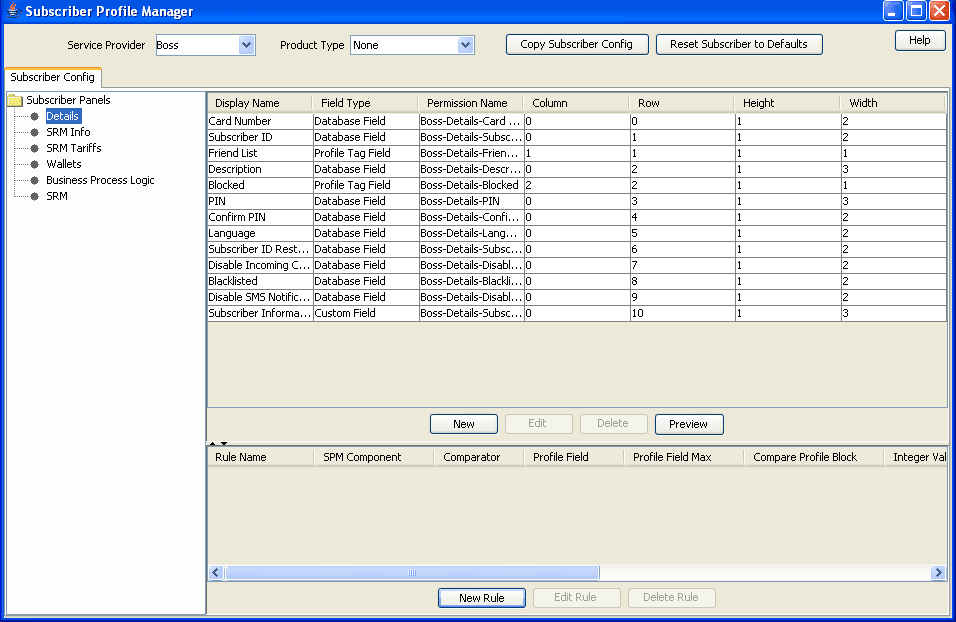956x622 pixels.
Task: Click the Field Type column header
Action: [365, 103]
